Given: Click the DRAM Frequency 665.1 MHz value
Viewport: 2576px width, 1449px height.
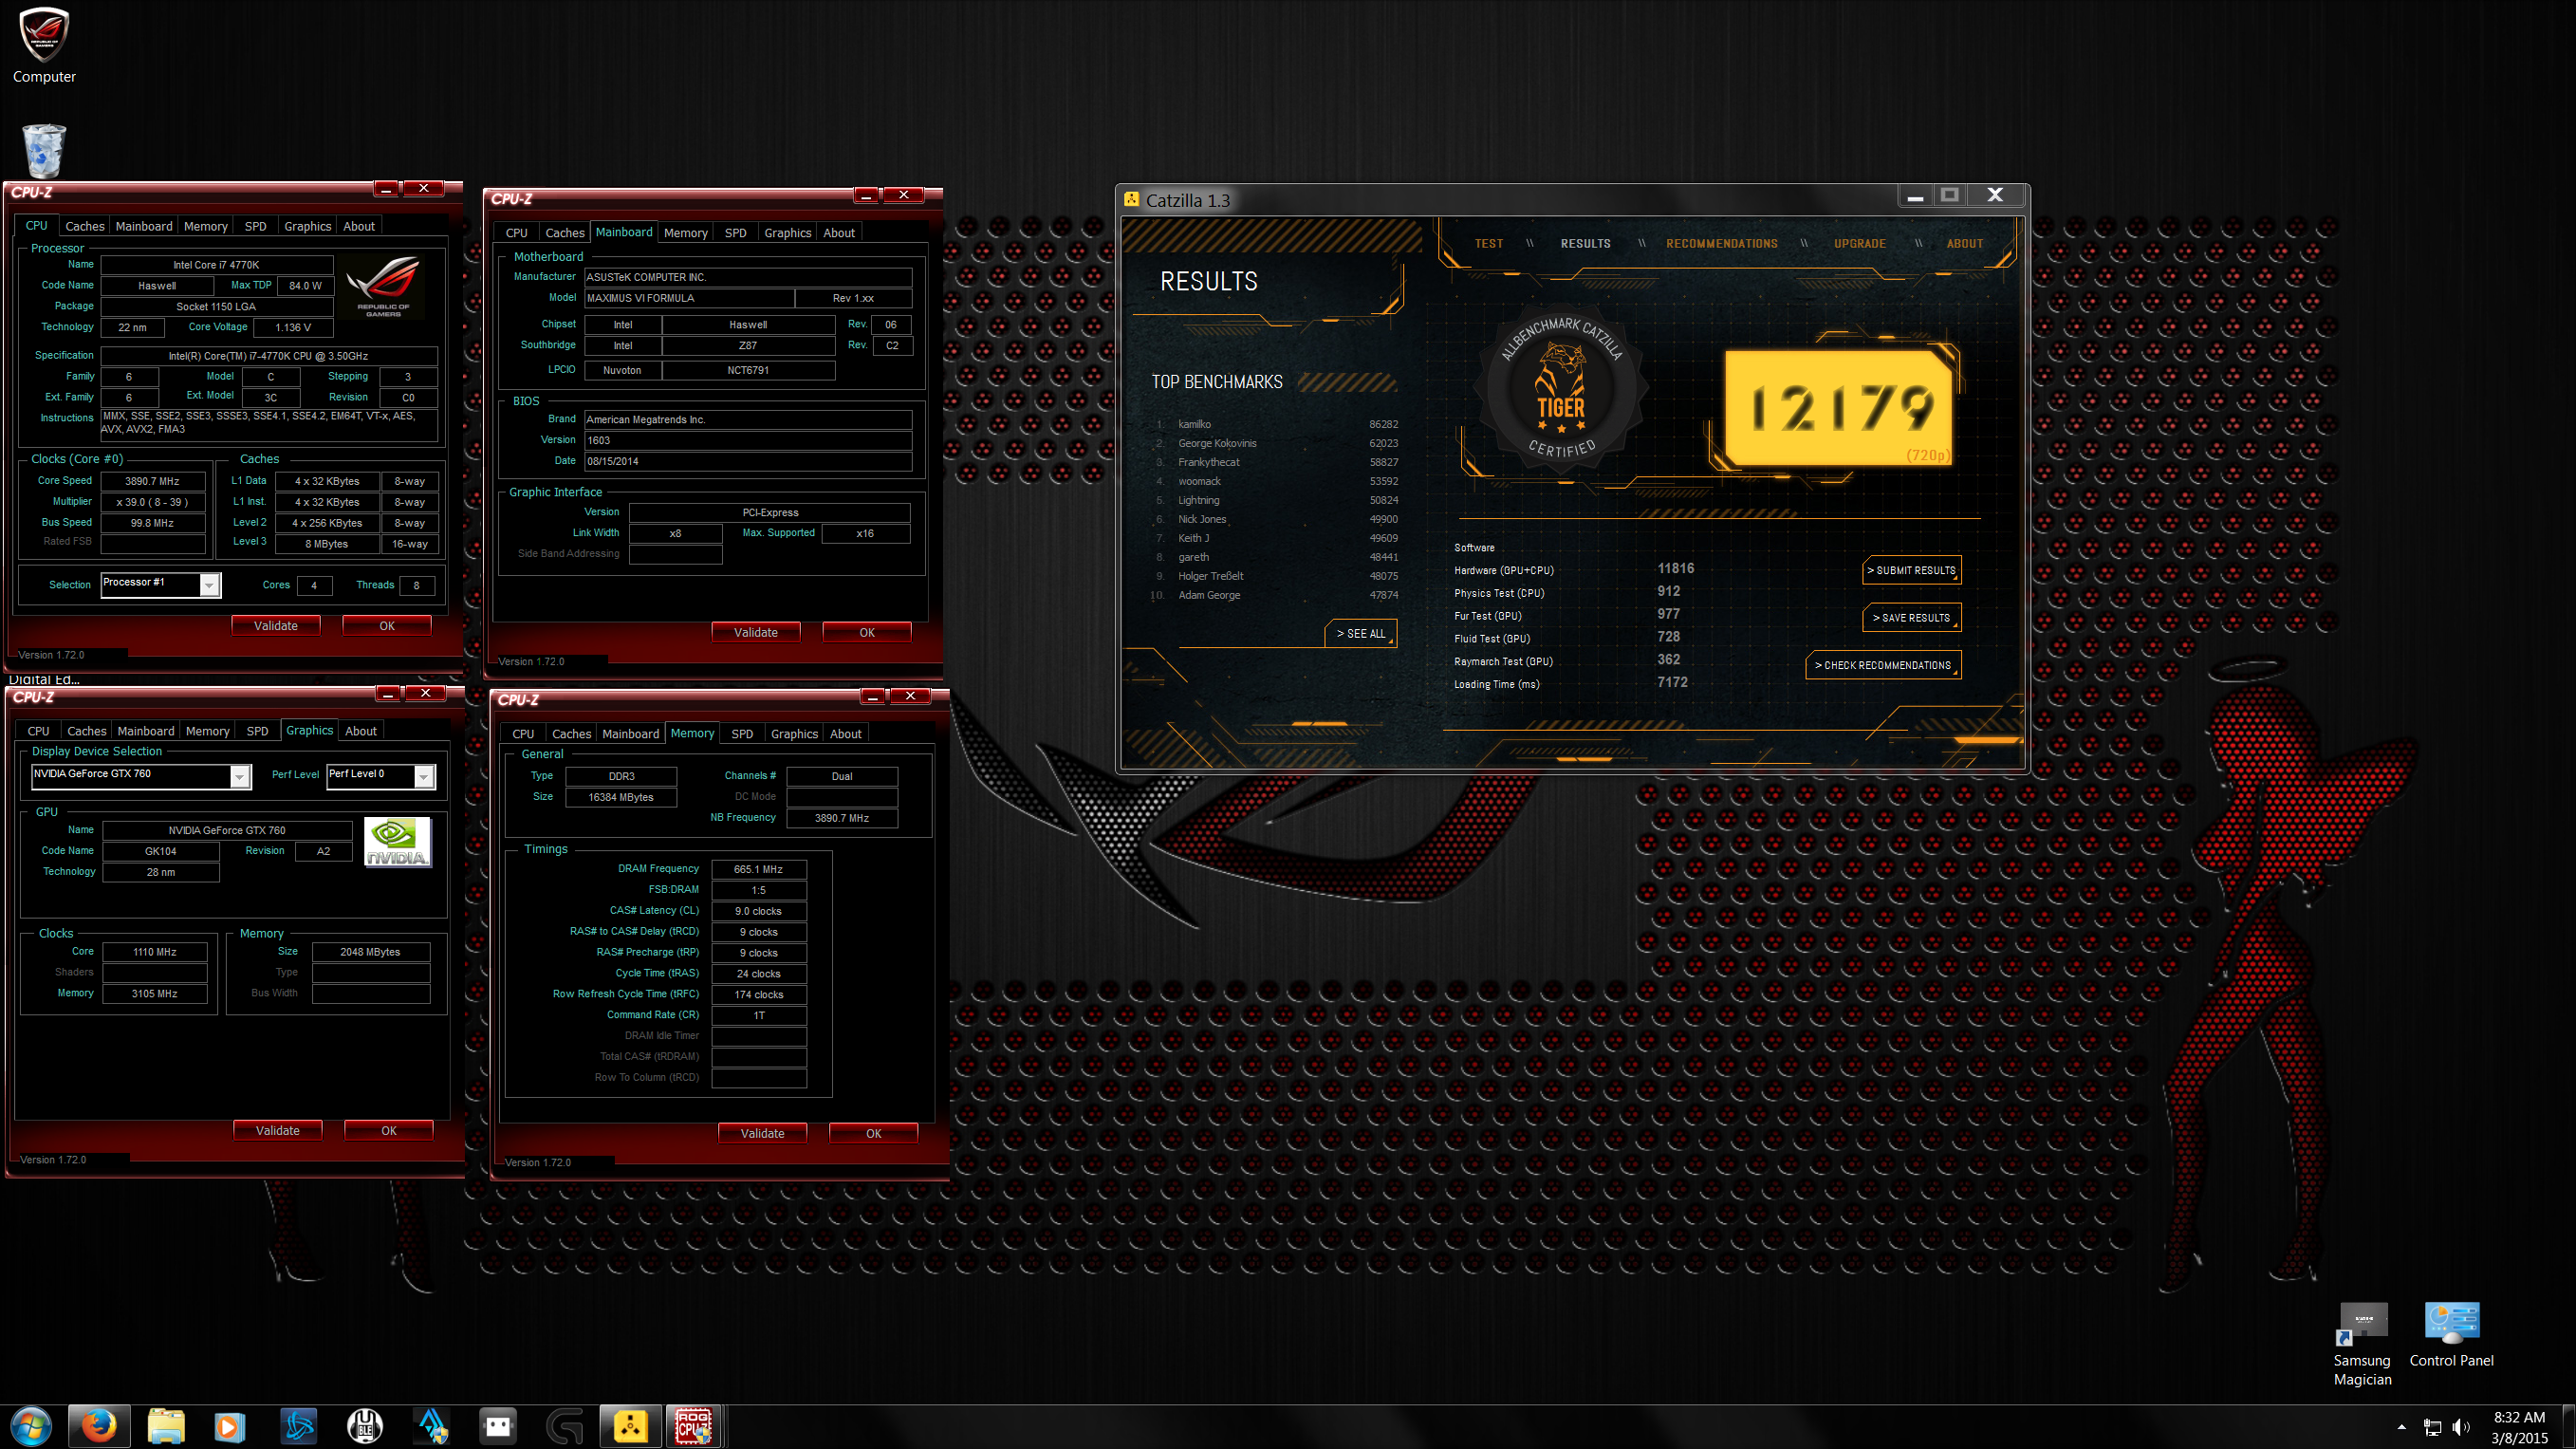Looking at the screenshot, I should click(x=758, y=869).
